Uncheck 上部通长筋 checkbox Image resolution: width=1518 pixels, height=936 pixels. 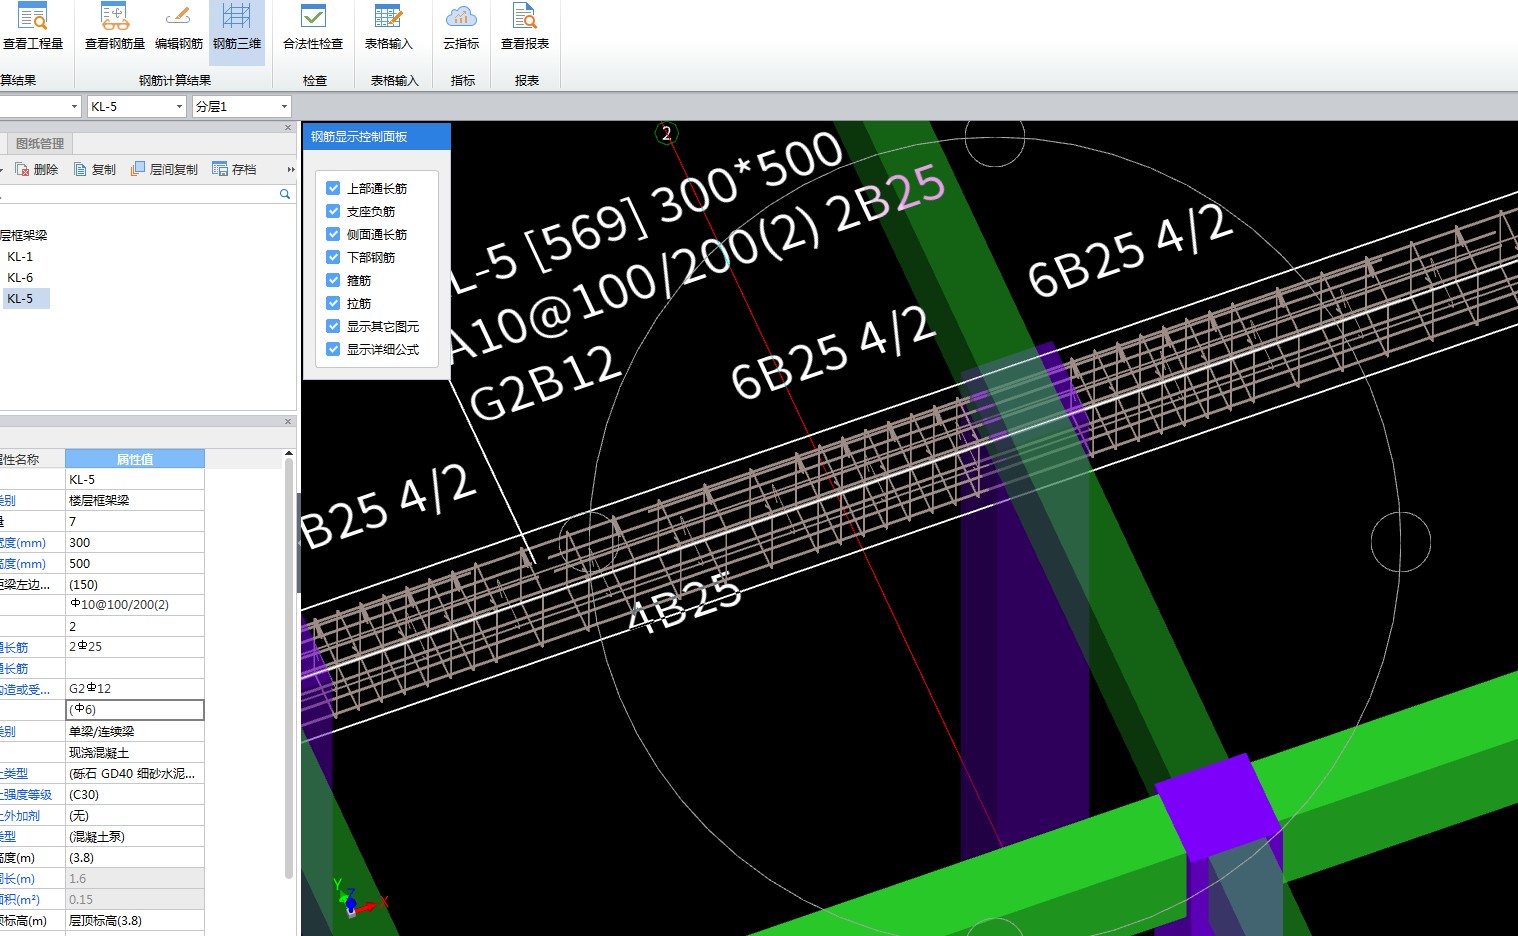pos(333,188)
